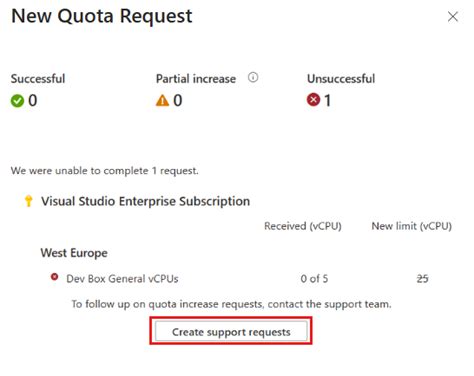Screen dimensions: 474x376
Task: Close the New Quota Request panel
Action: [x=453, y=16]
